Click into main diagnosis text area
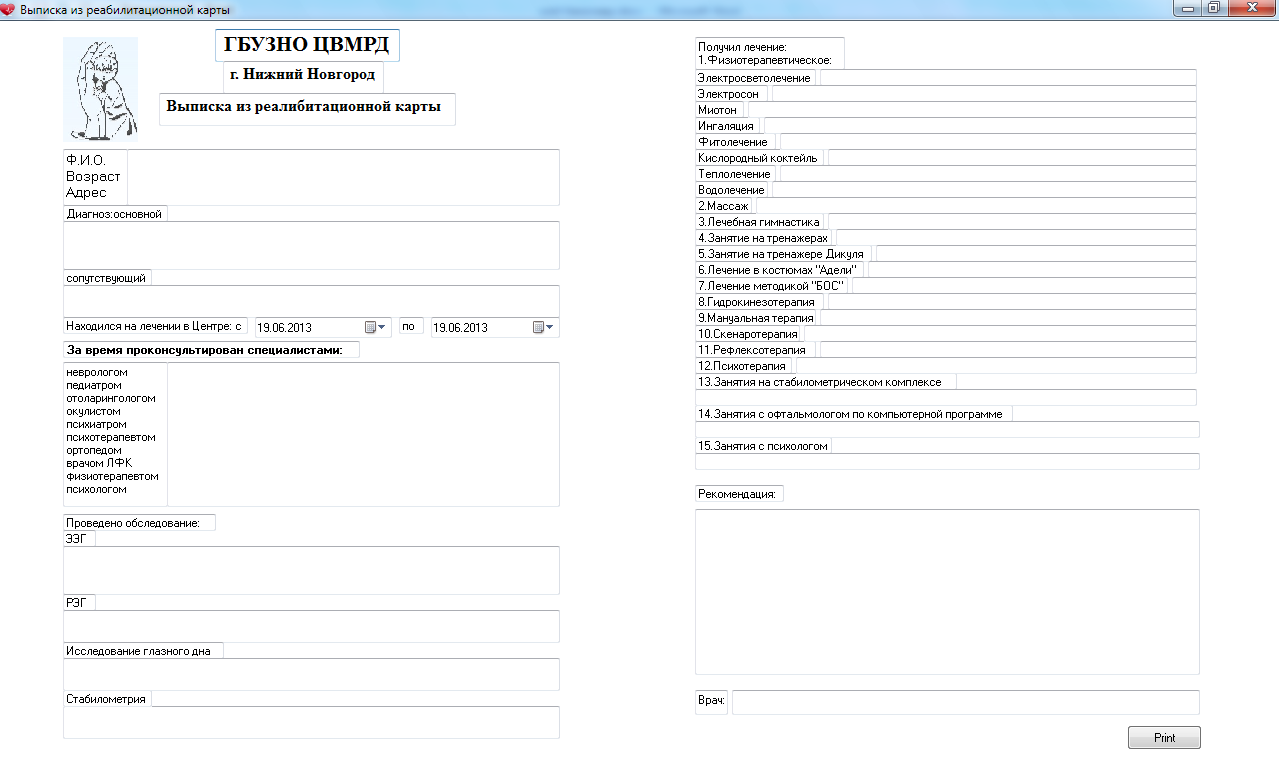 (311, 245)
